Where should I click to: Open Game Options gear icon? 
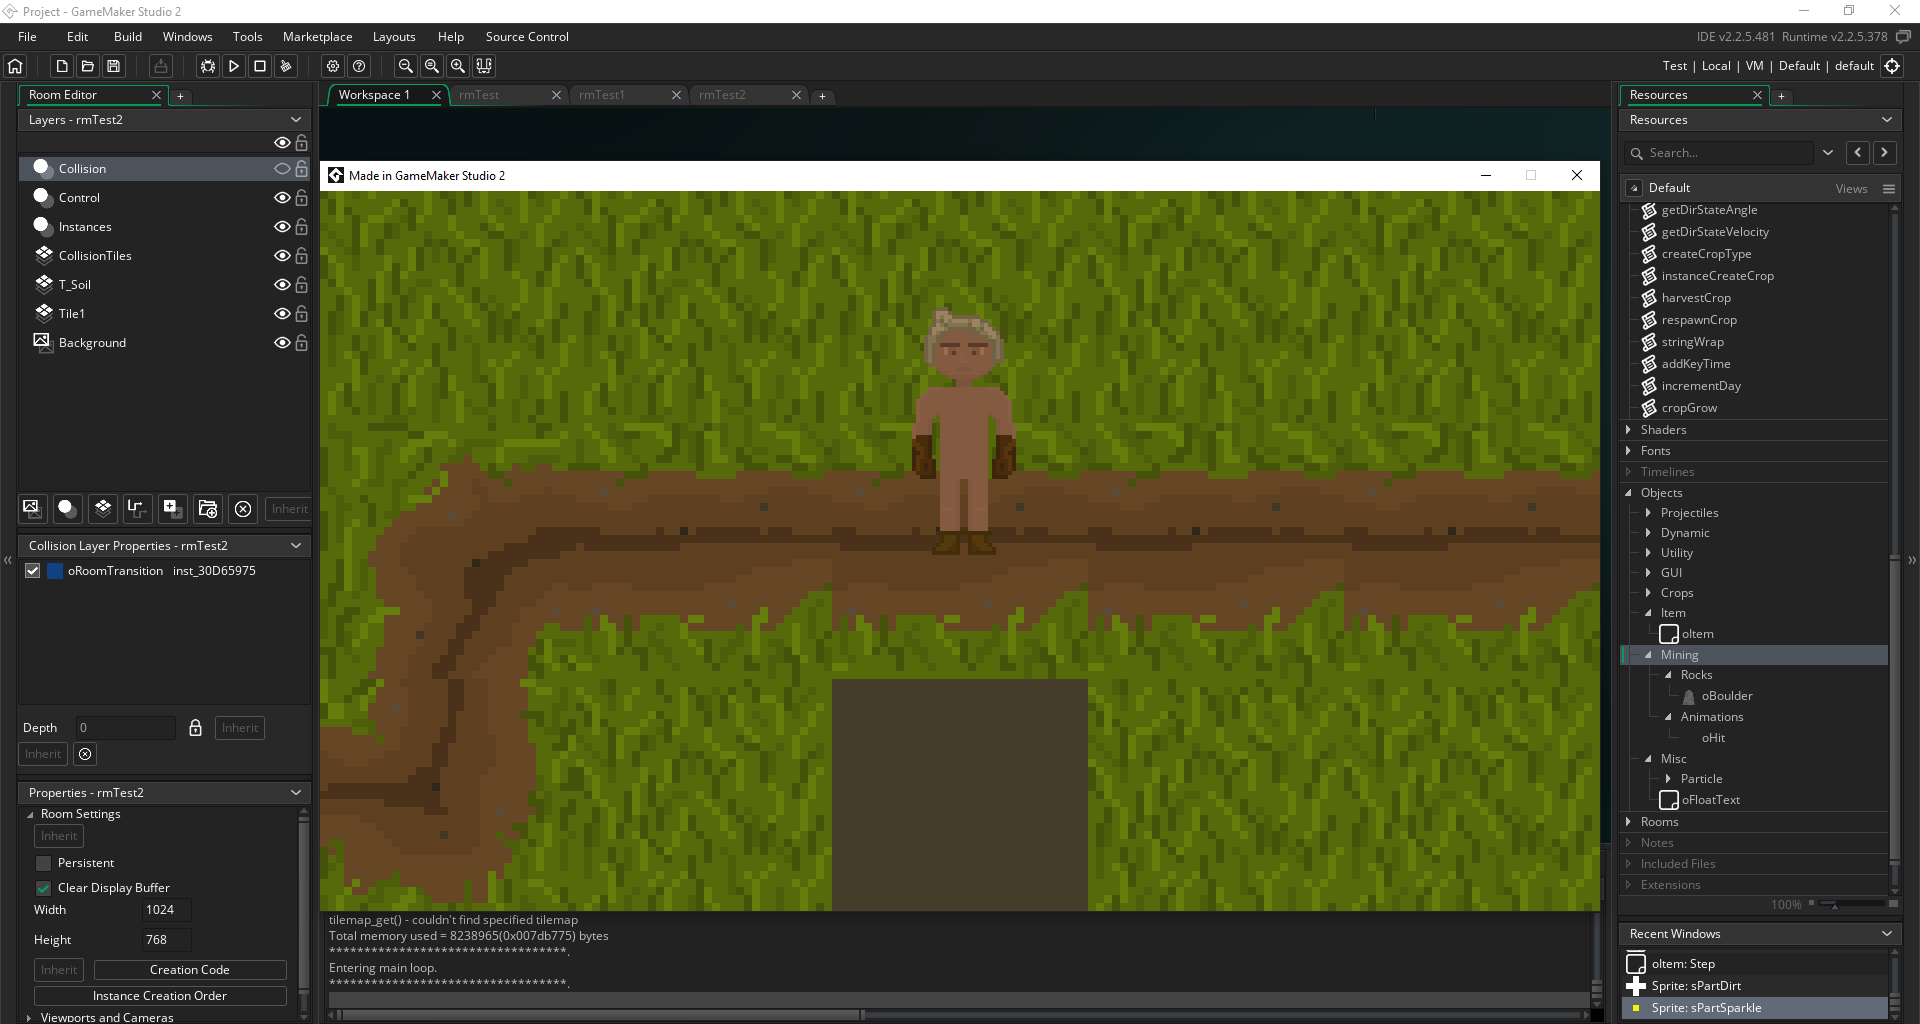coord(333,66)
